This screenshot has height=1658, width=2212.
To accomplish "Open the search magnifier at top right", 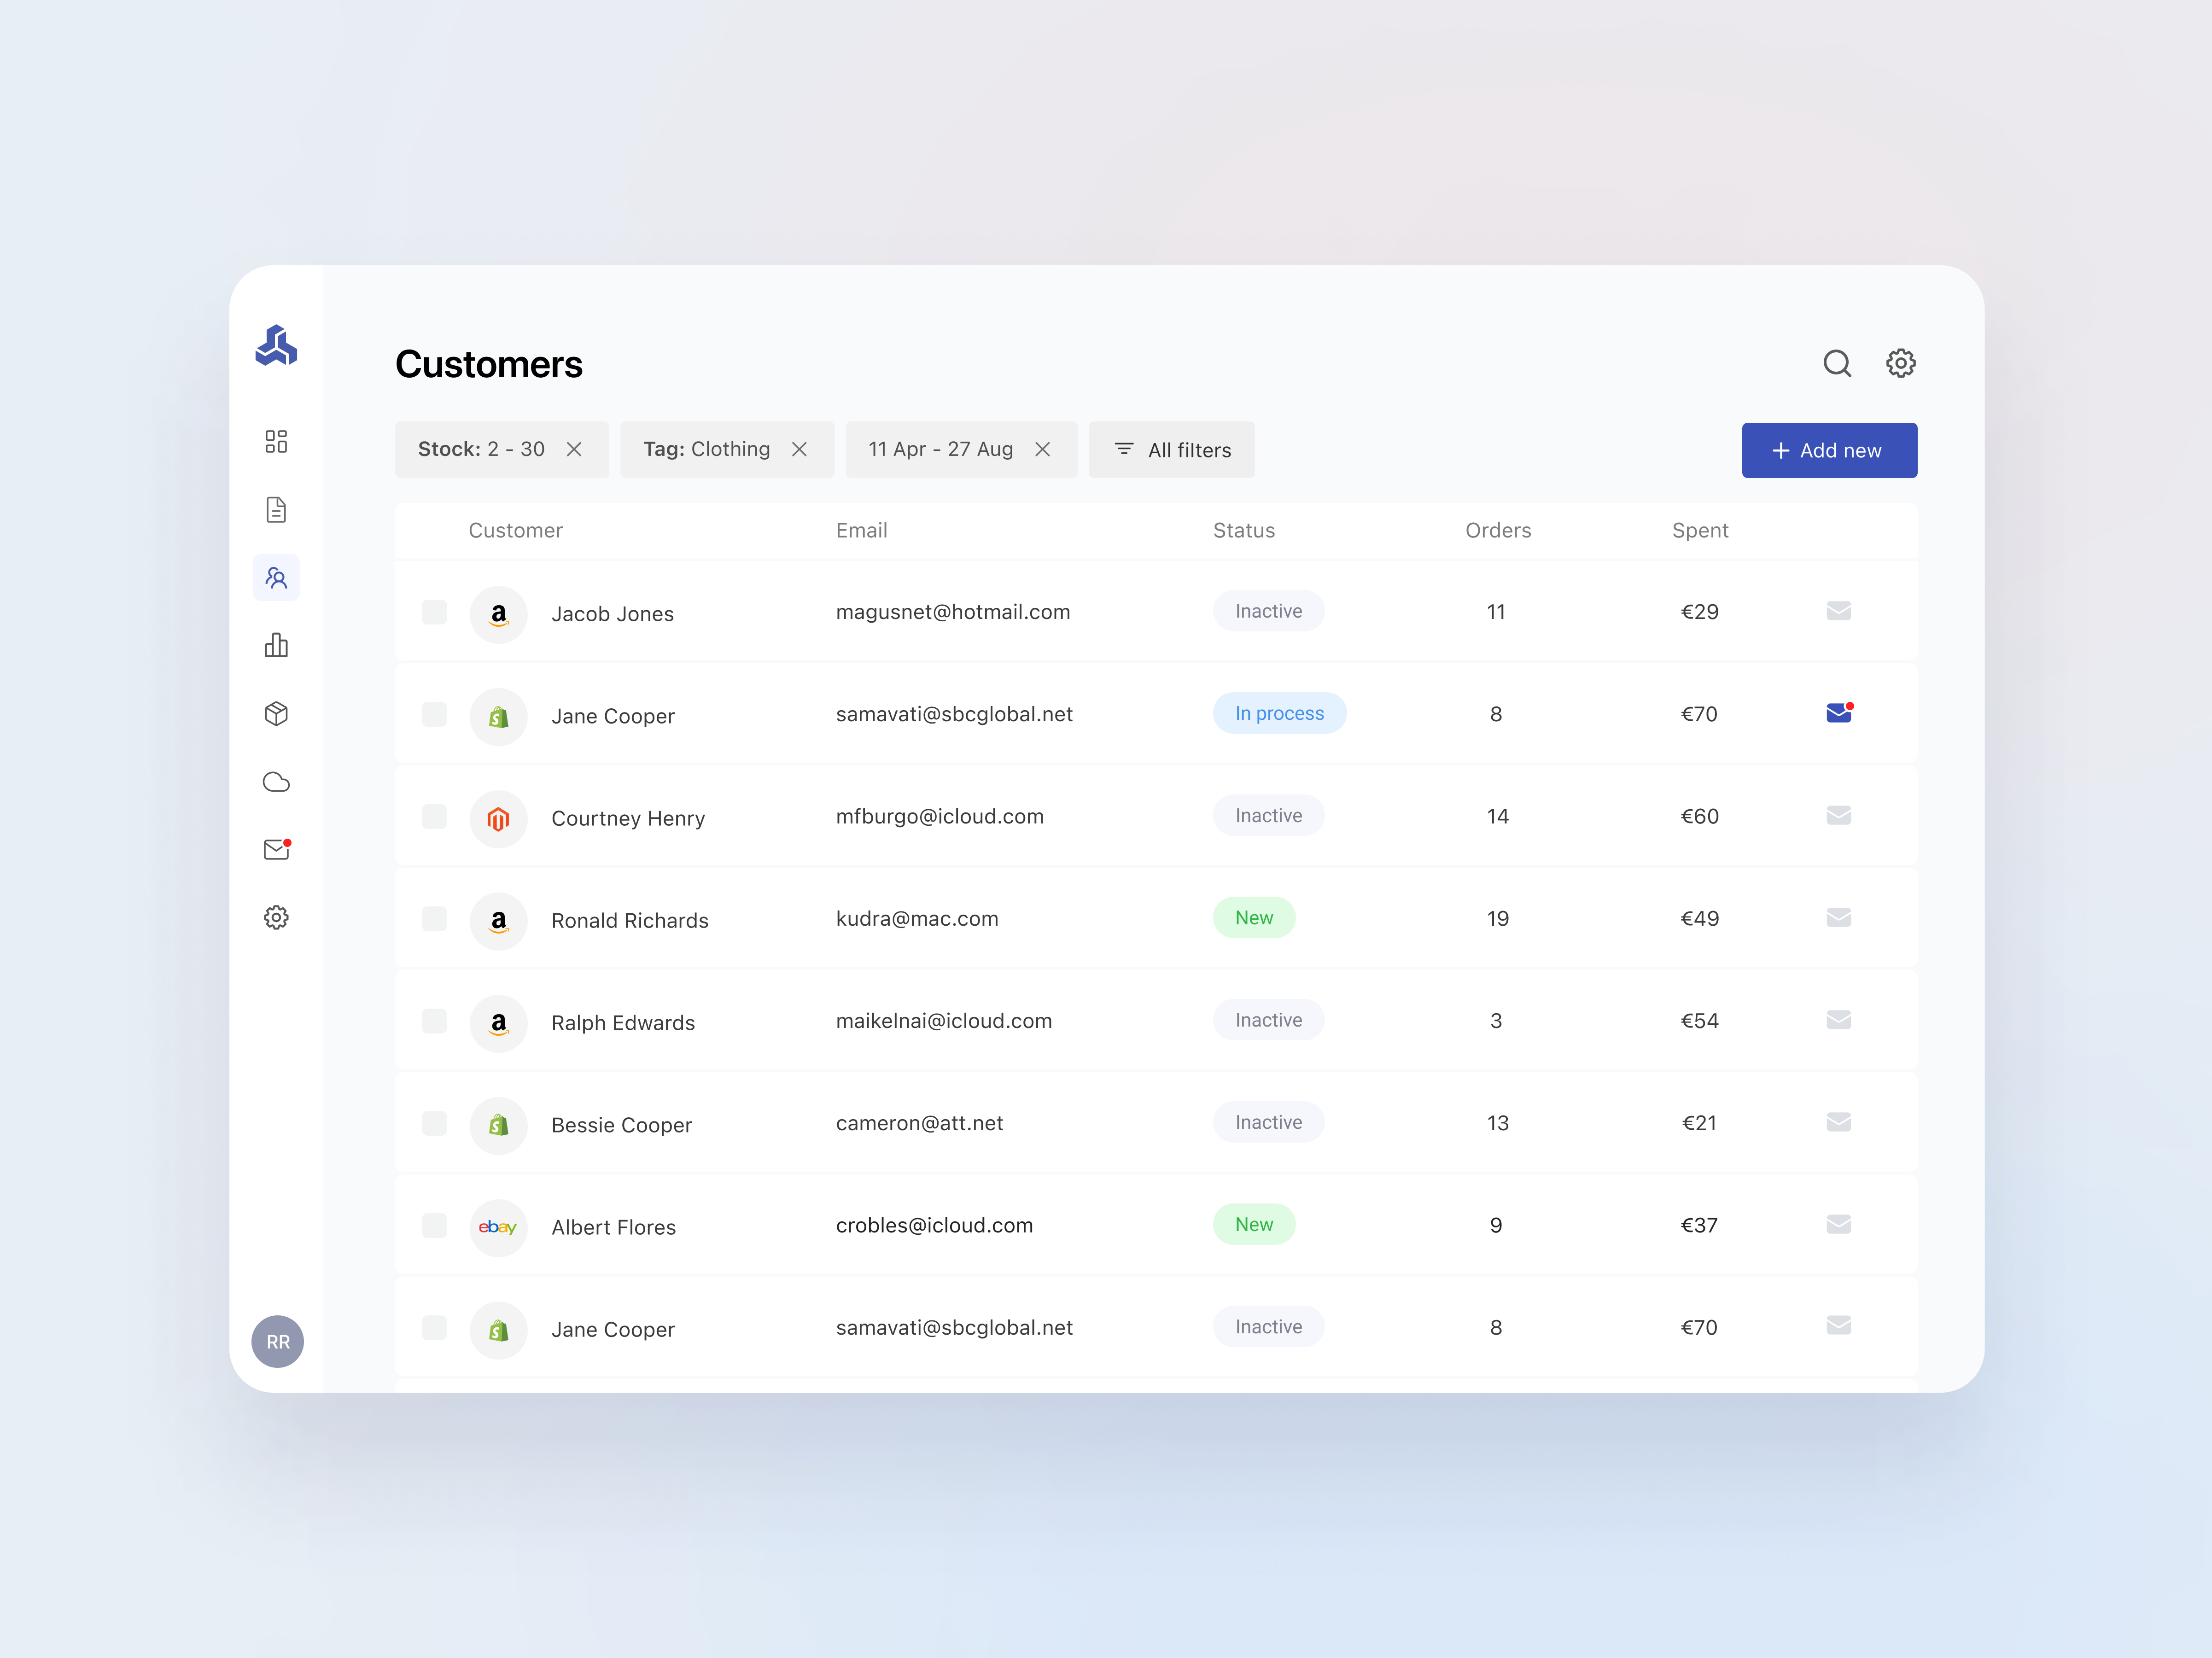I will point(1837,363).
